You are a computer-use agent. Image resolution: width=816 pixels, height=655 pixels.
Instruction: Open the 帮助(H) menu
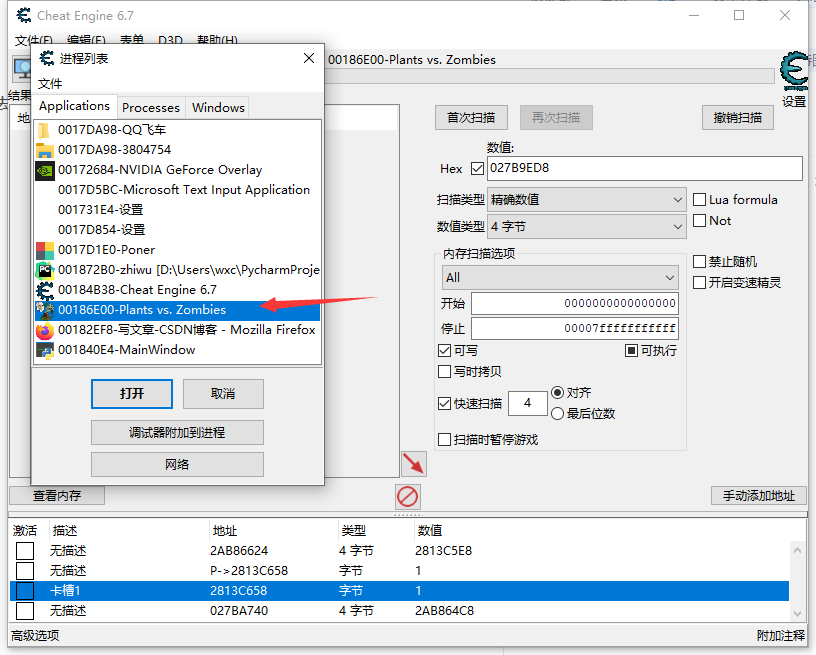tap(217, 40)
